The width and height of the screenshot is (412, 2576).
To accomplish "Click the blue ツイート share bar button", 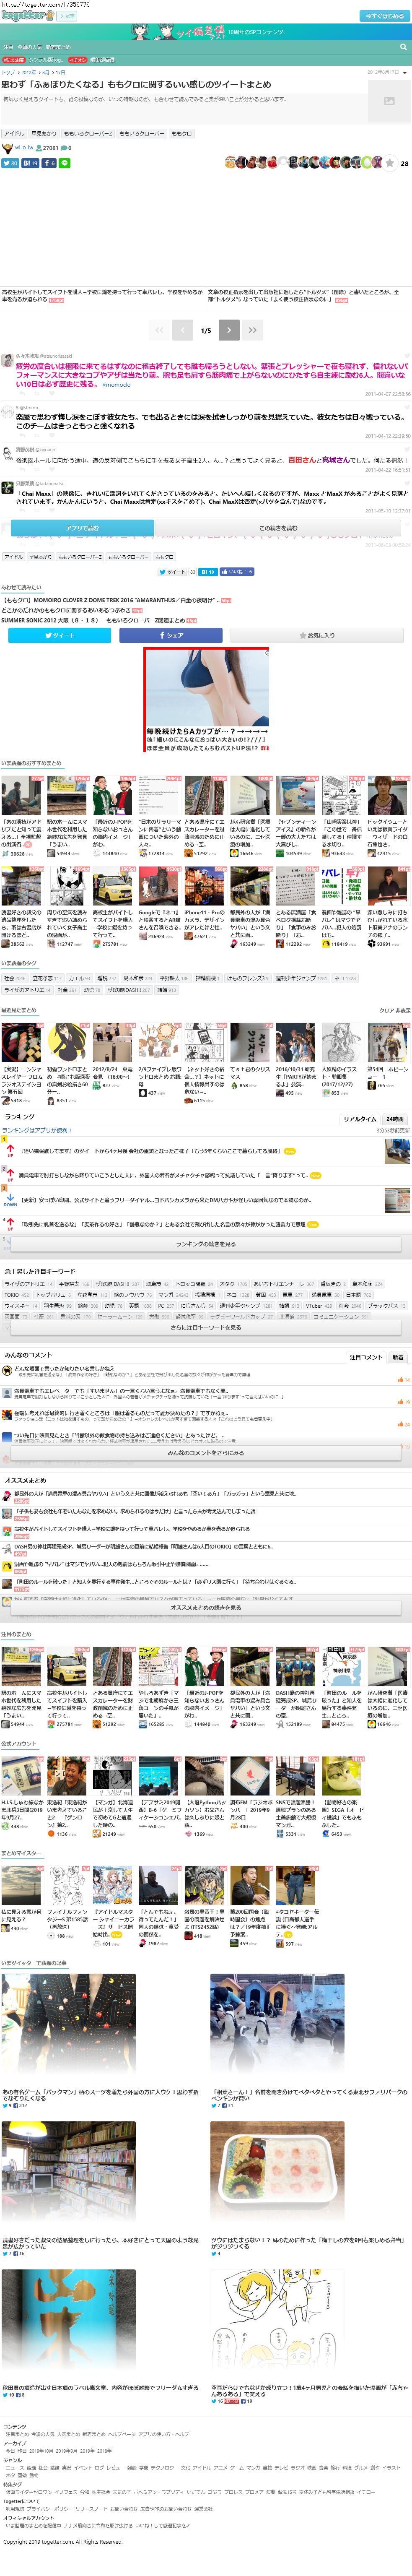I will point(60,635).
